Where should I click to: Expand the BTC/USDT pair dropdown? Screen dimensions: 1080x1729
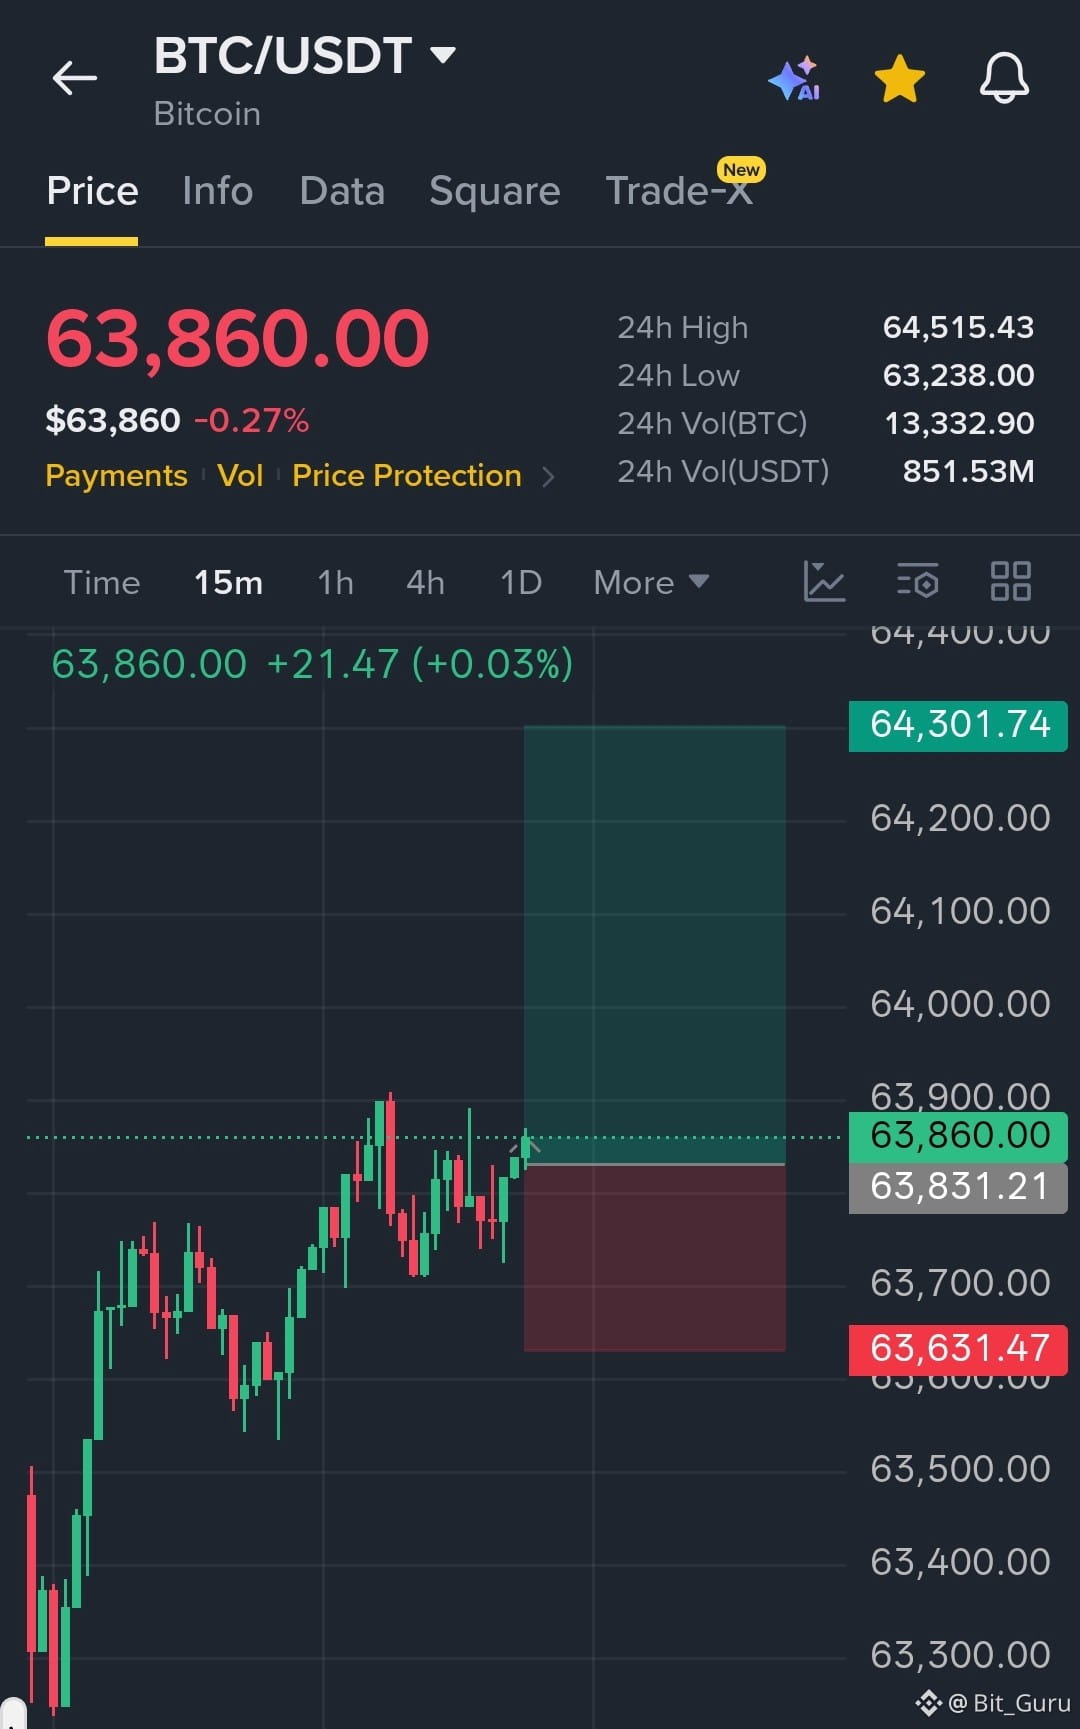[x=443, y=54]
